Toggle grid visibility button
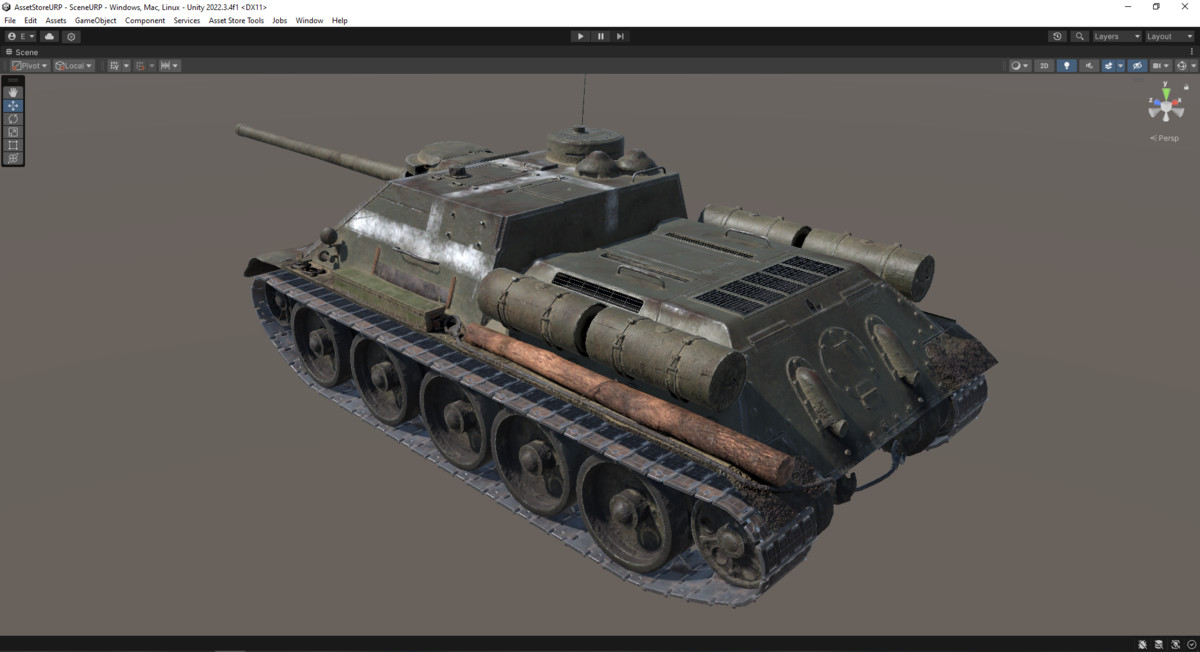The image size is (1200, 652). [x=114, y=66]
